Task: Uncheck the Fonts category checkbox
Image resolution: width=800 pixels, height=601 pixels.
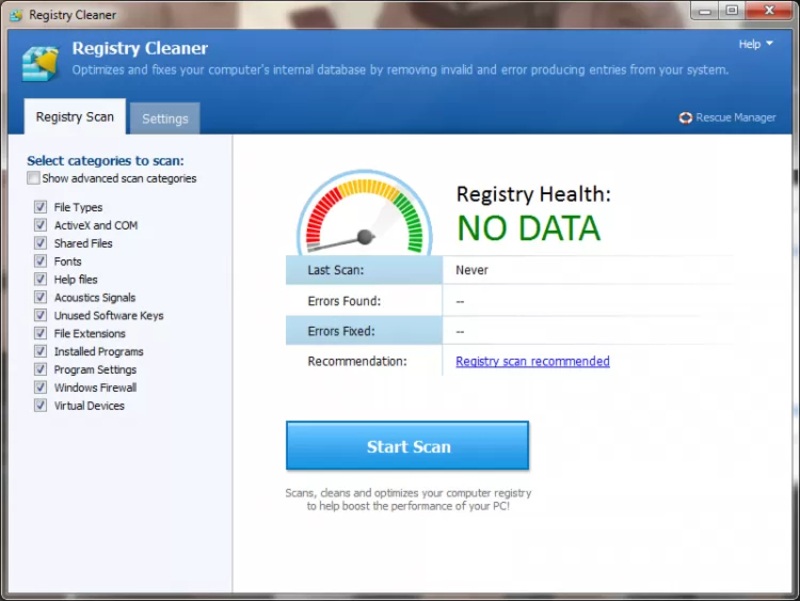Action: 41,261
